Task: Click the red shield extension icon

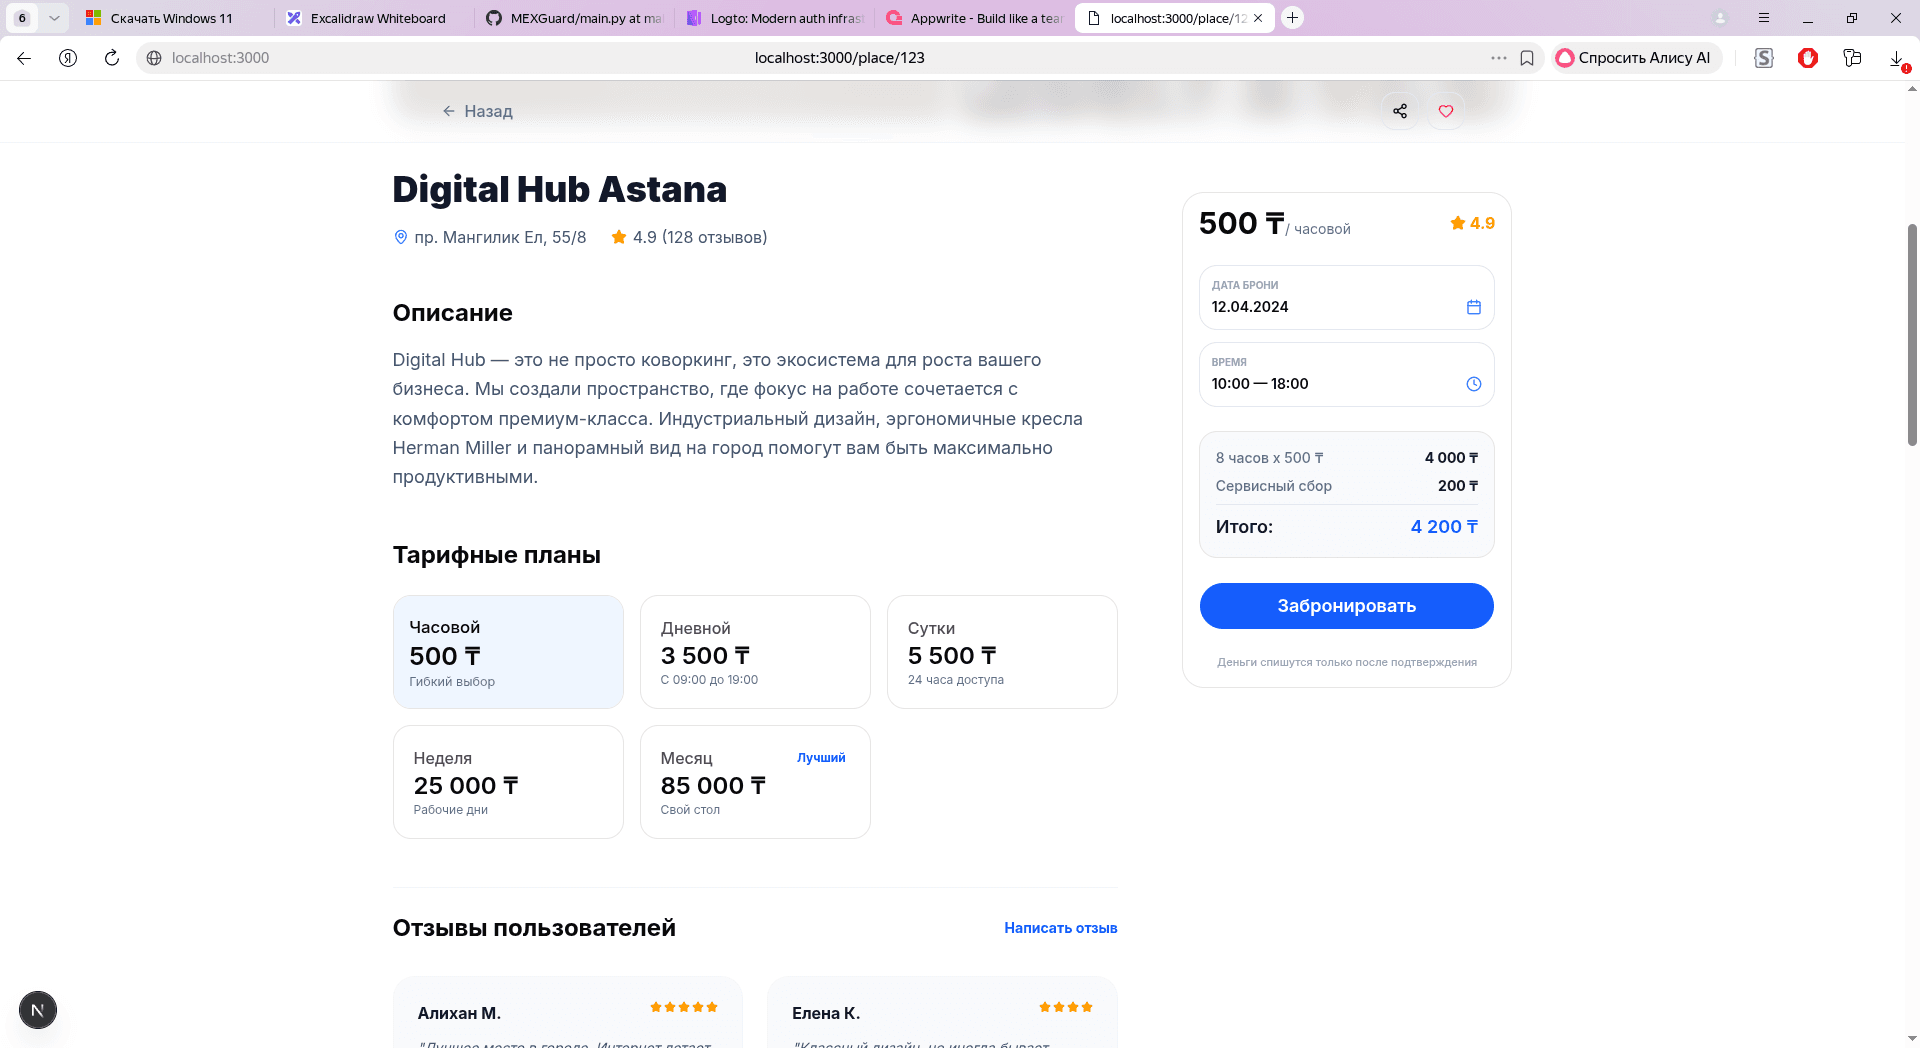Action: [x=1808, y=58]
